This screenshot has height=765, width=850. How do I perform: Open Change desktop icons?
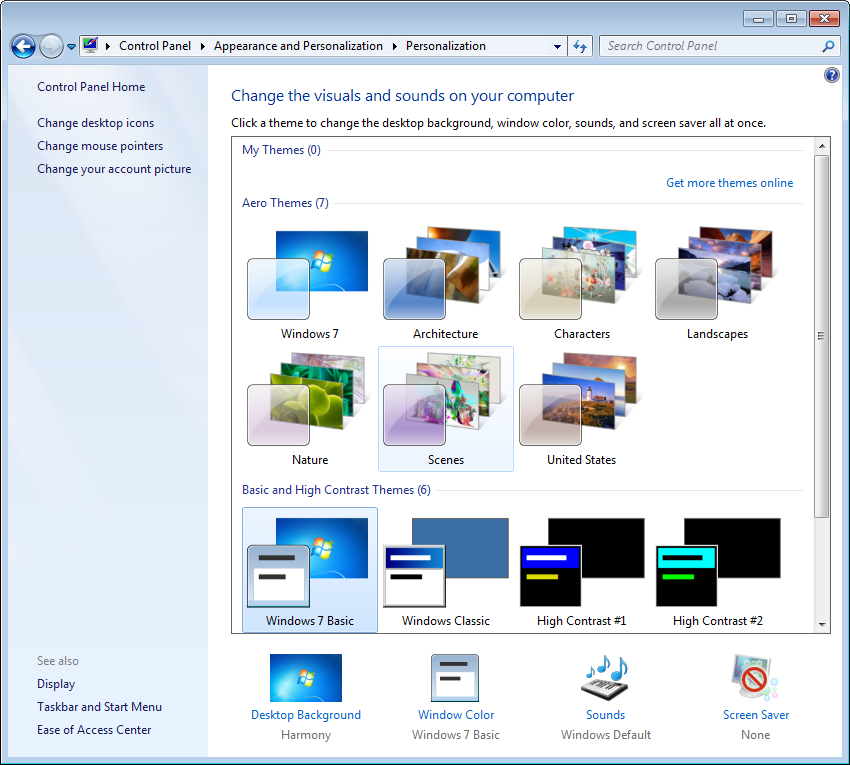[95, 123]
